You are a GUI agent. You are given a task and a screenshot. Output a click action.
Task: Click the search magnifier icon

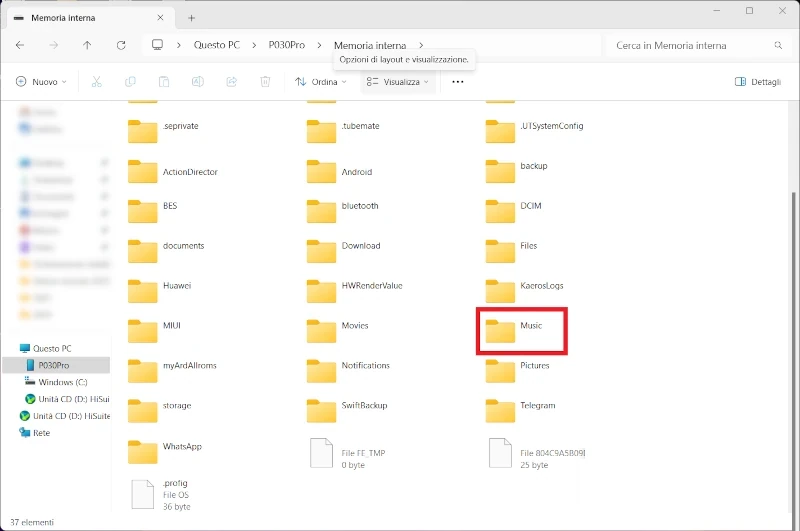pyautogui.click(x=778, y=45)
